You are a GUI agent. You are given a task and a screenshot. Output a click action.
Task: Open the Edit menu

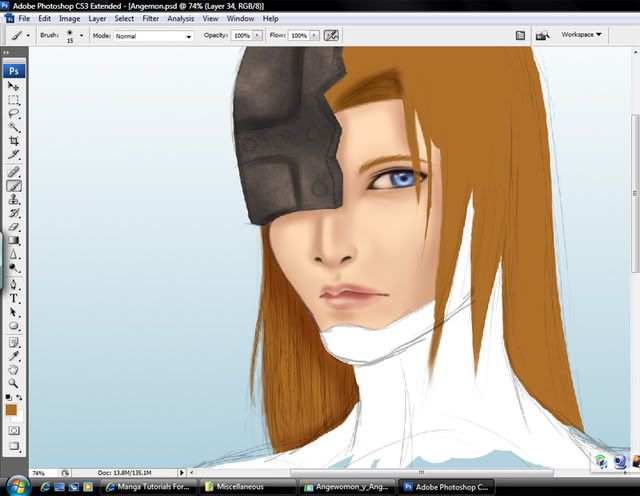coord(44,19)
